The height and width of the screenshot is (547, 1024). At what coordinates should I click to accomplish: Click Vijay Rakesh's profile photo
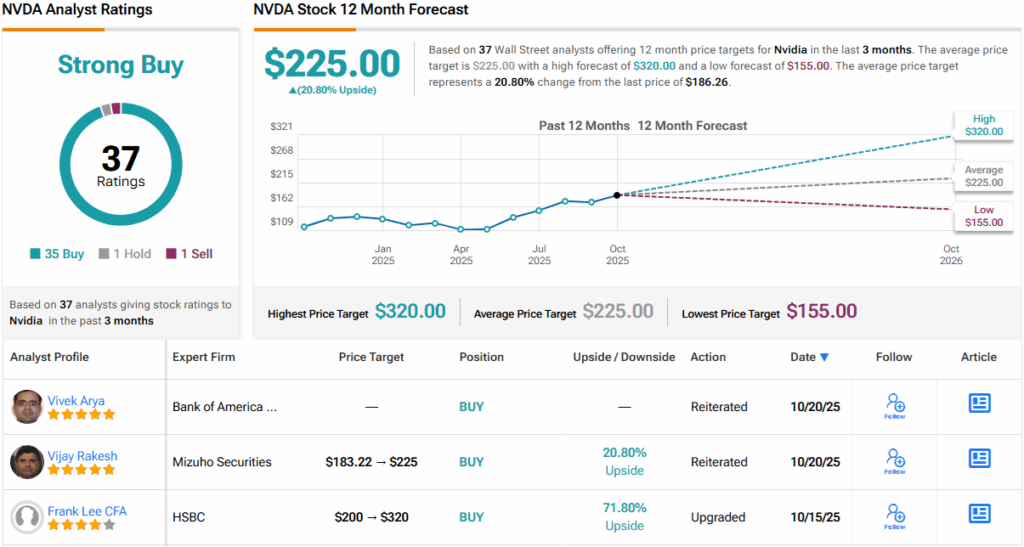tap(28, 462)
